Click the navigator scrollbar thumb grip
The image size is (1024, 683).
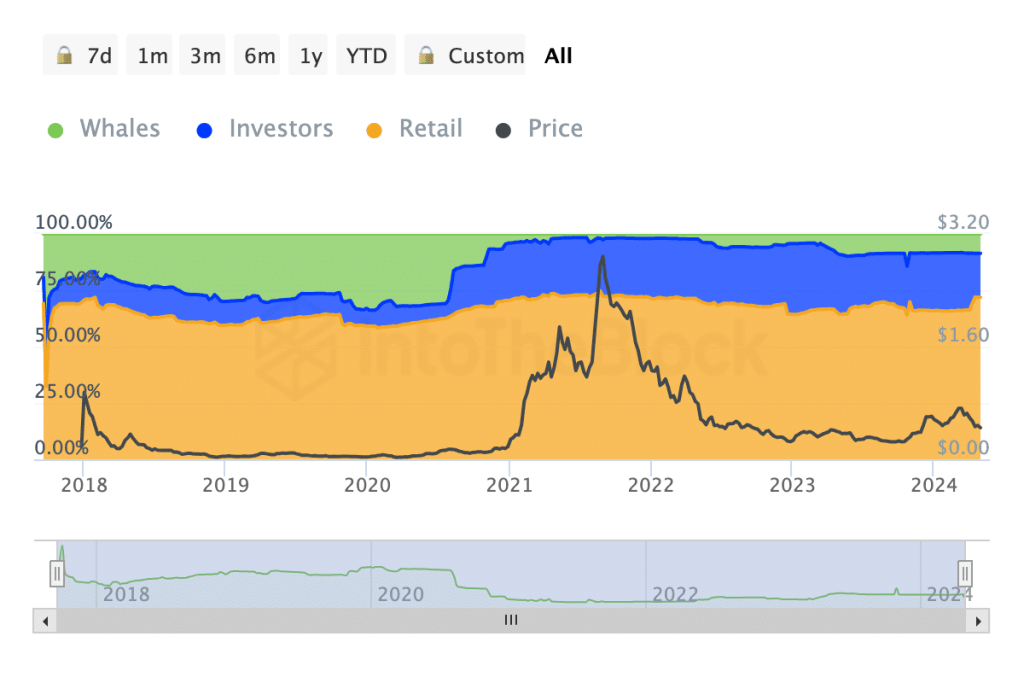point(511,620)
